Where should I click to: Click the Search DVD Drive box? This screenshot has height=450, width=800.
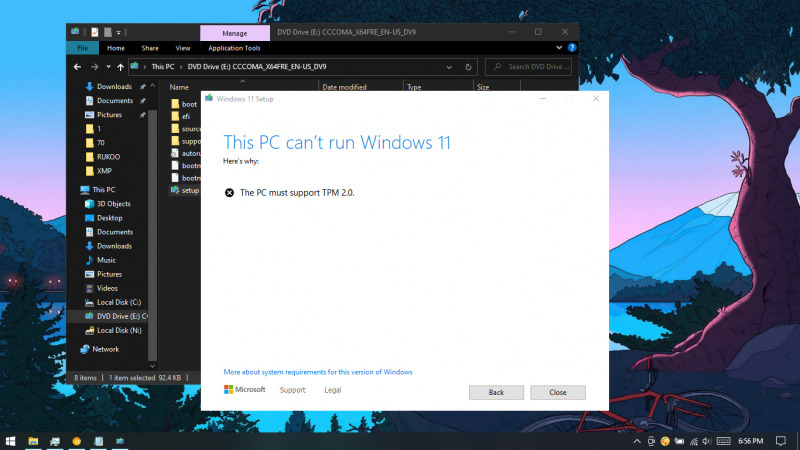click(x=528, y=67)
